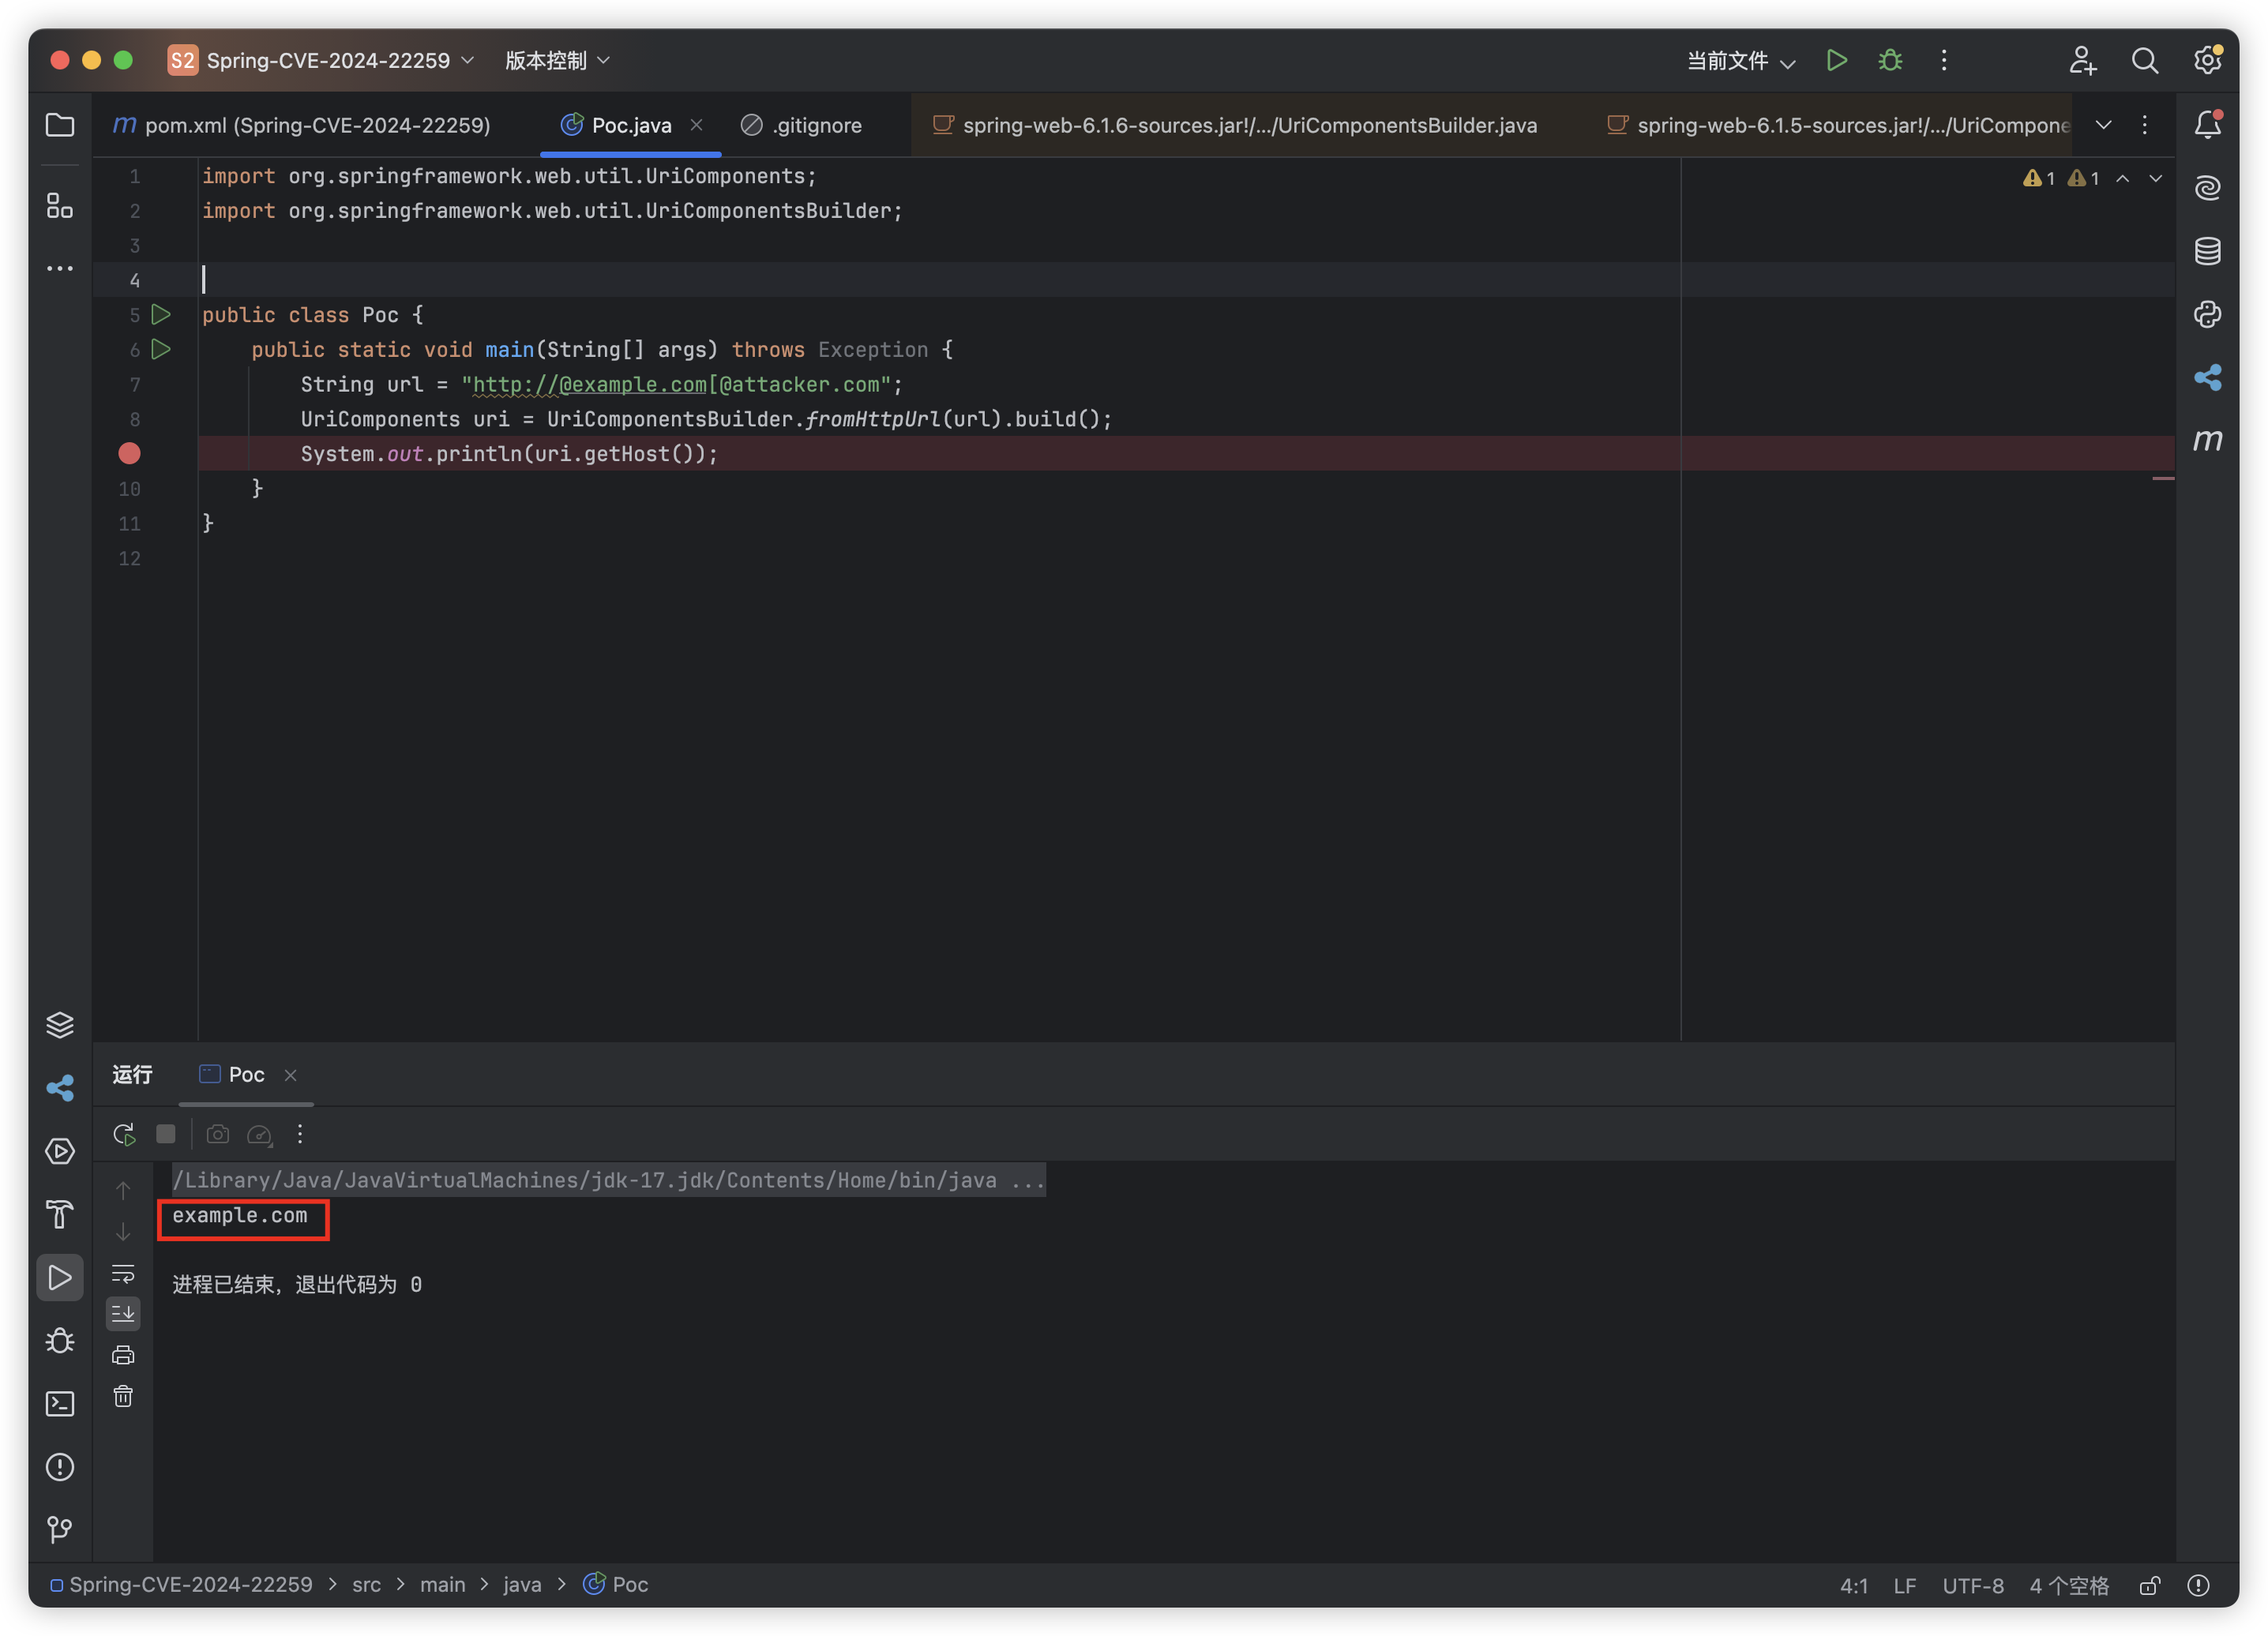The width and height of the screenshot is (2268, 1636).
Task: Debug the current file with bug button
Action: click(x=1890, y=60)
